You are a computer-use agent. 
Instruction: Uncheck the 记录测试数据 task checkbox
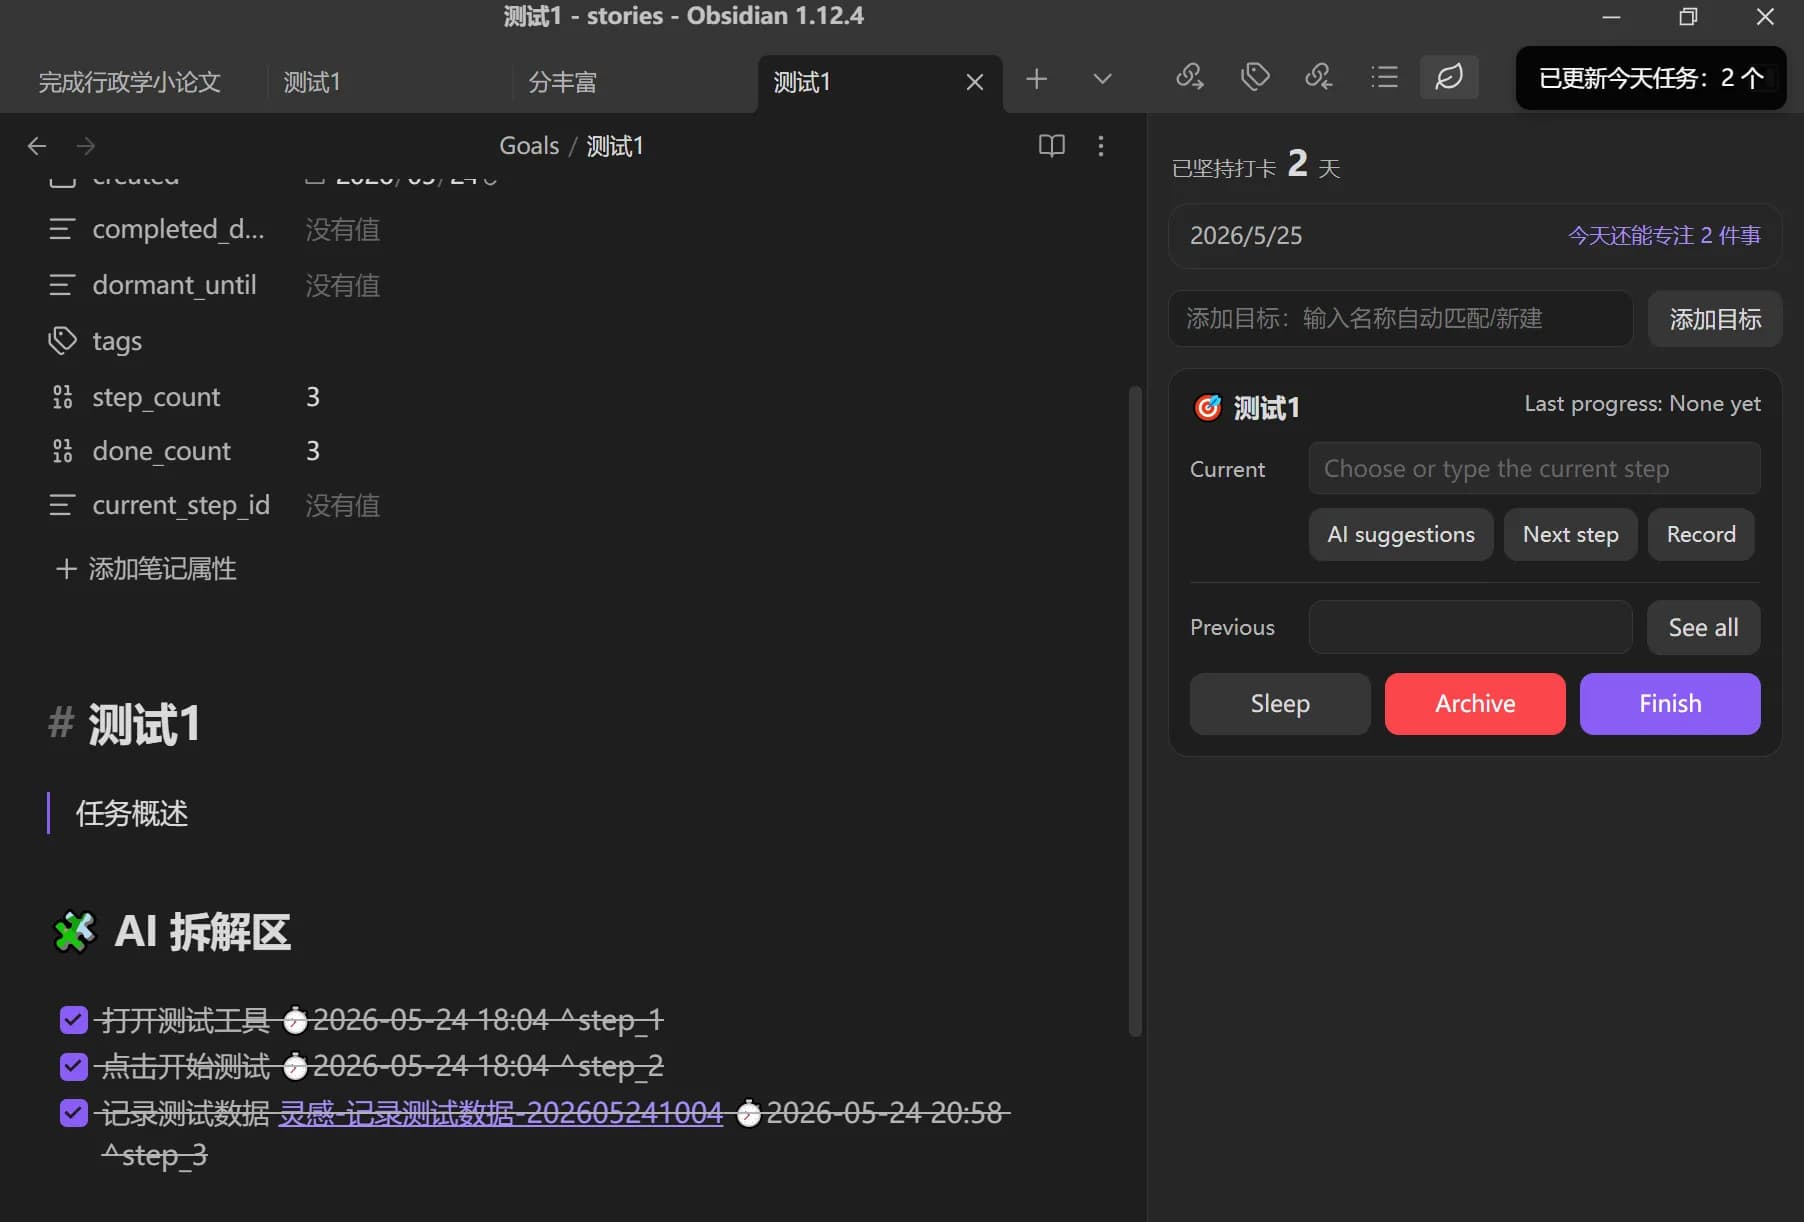[73, 1112]
